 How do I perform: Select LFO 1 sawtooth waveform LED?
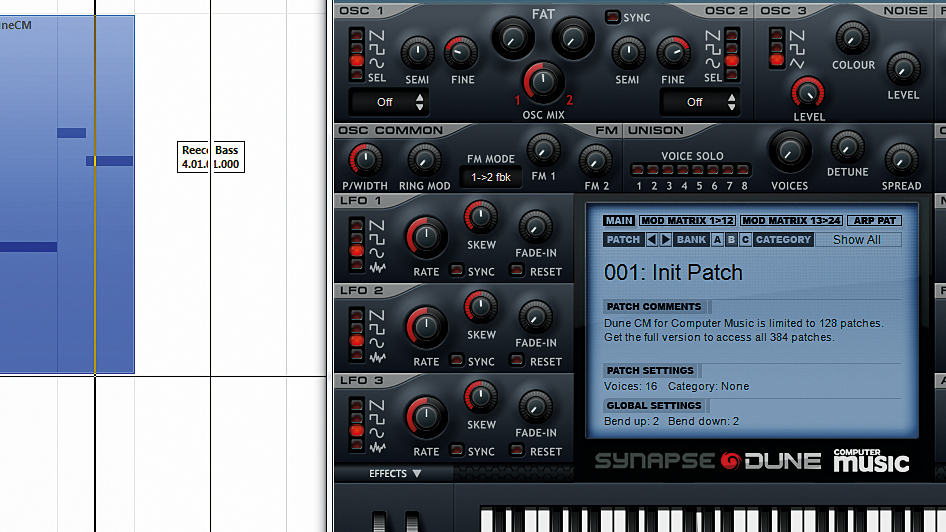click(357, 225)
